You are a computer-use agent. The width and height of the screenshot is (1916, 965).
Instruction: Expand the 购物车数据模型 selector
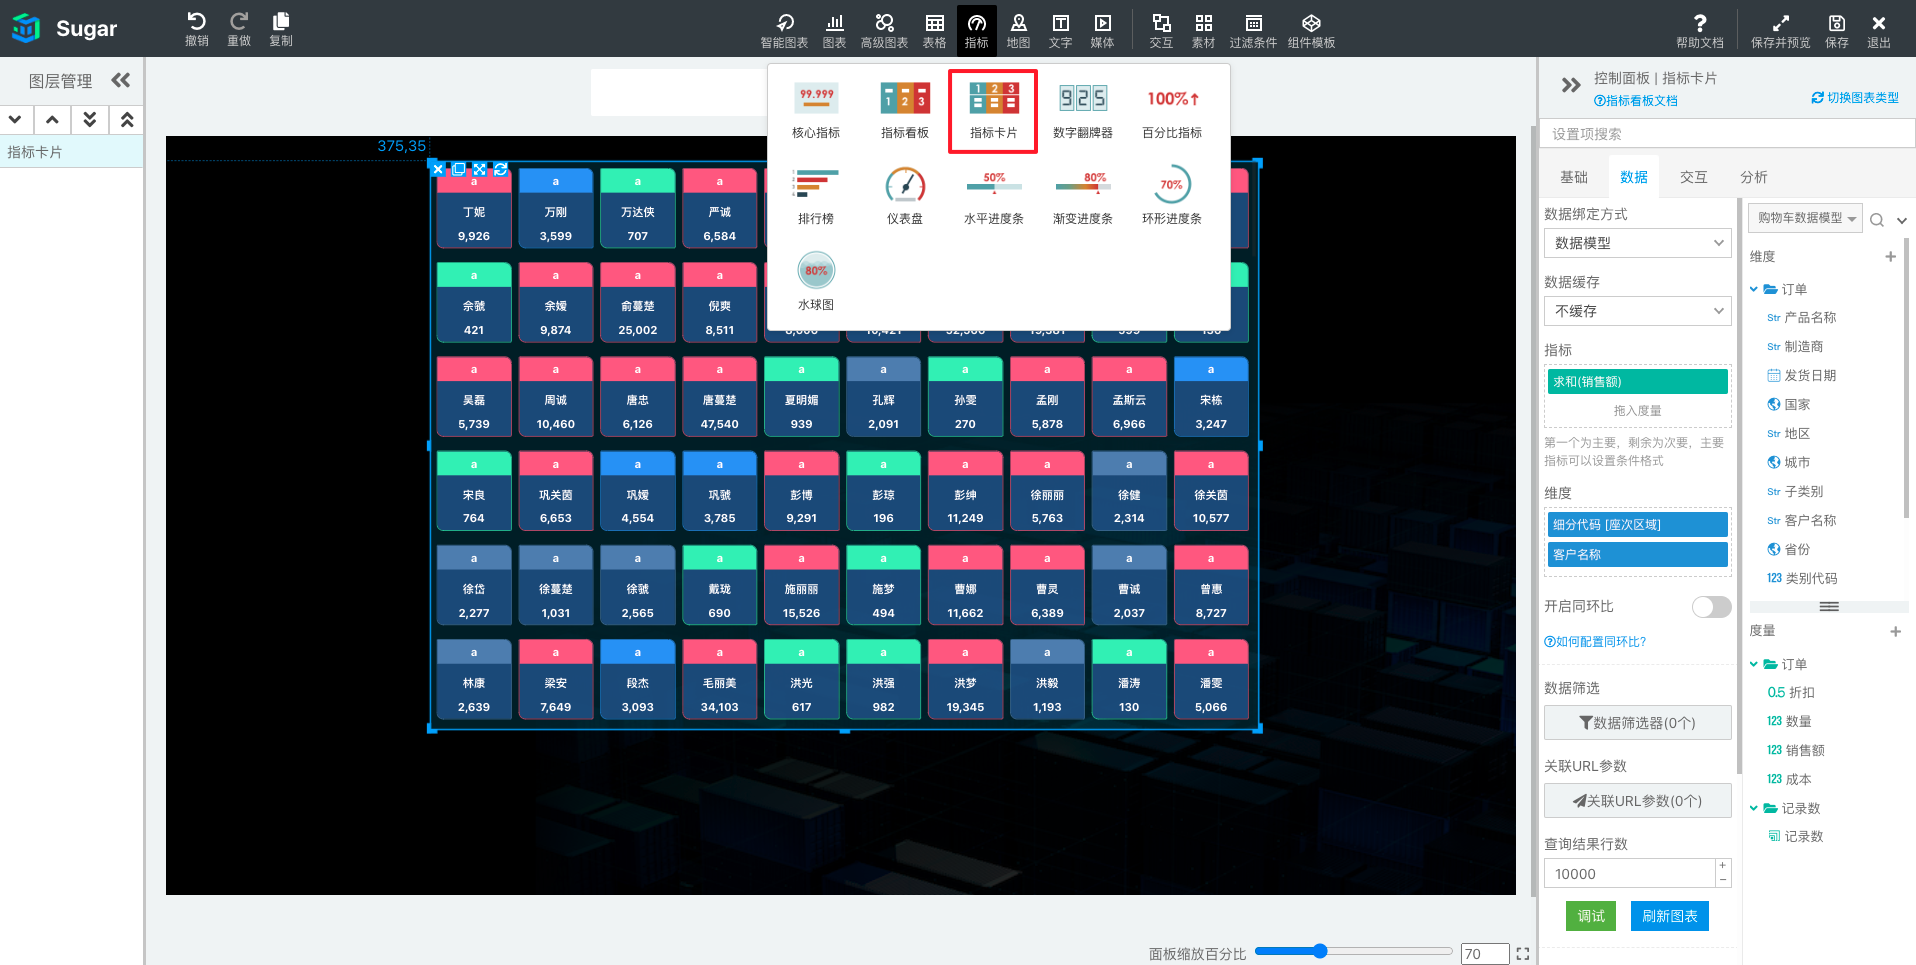pyautogui.click(x=1805, y=218)
